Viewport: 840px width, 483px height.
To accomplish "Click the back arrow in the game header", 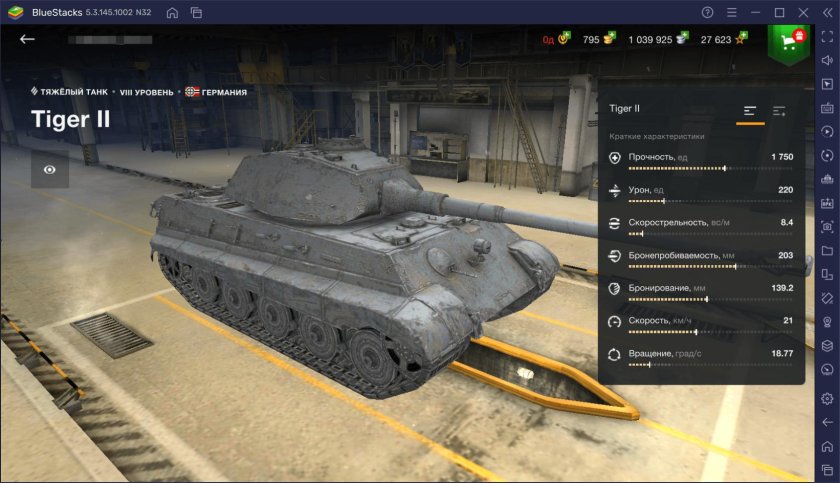I will (27, 39).
